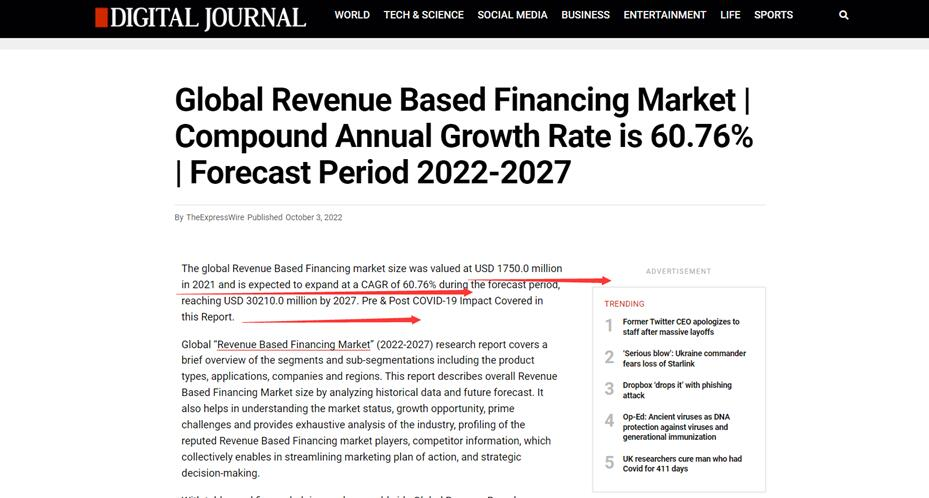
Task: Click trending item number 1
Action: coord(609,326)
